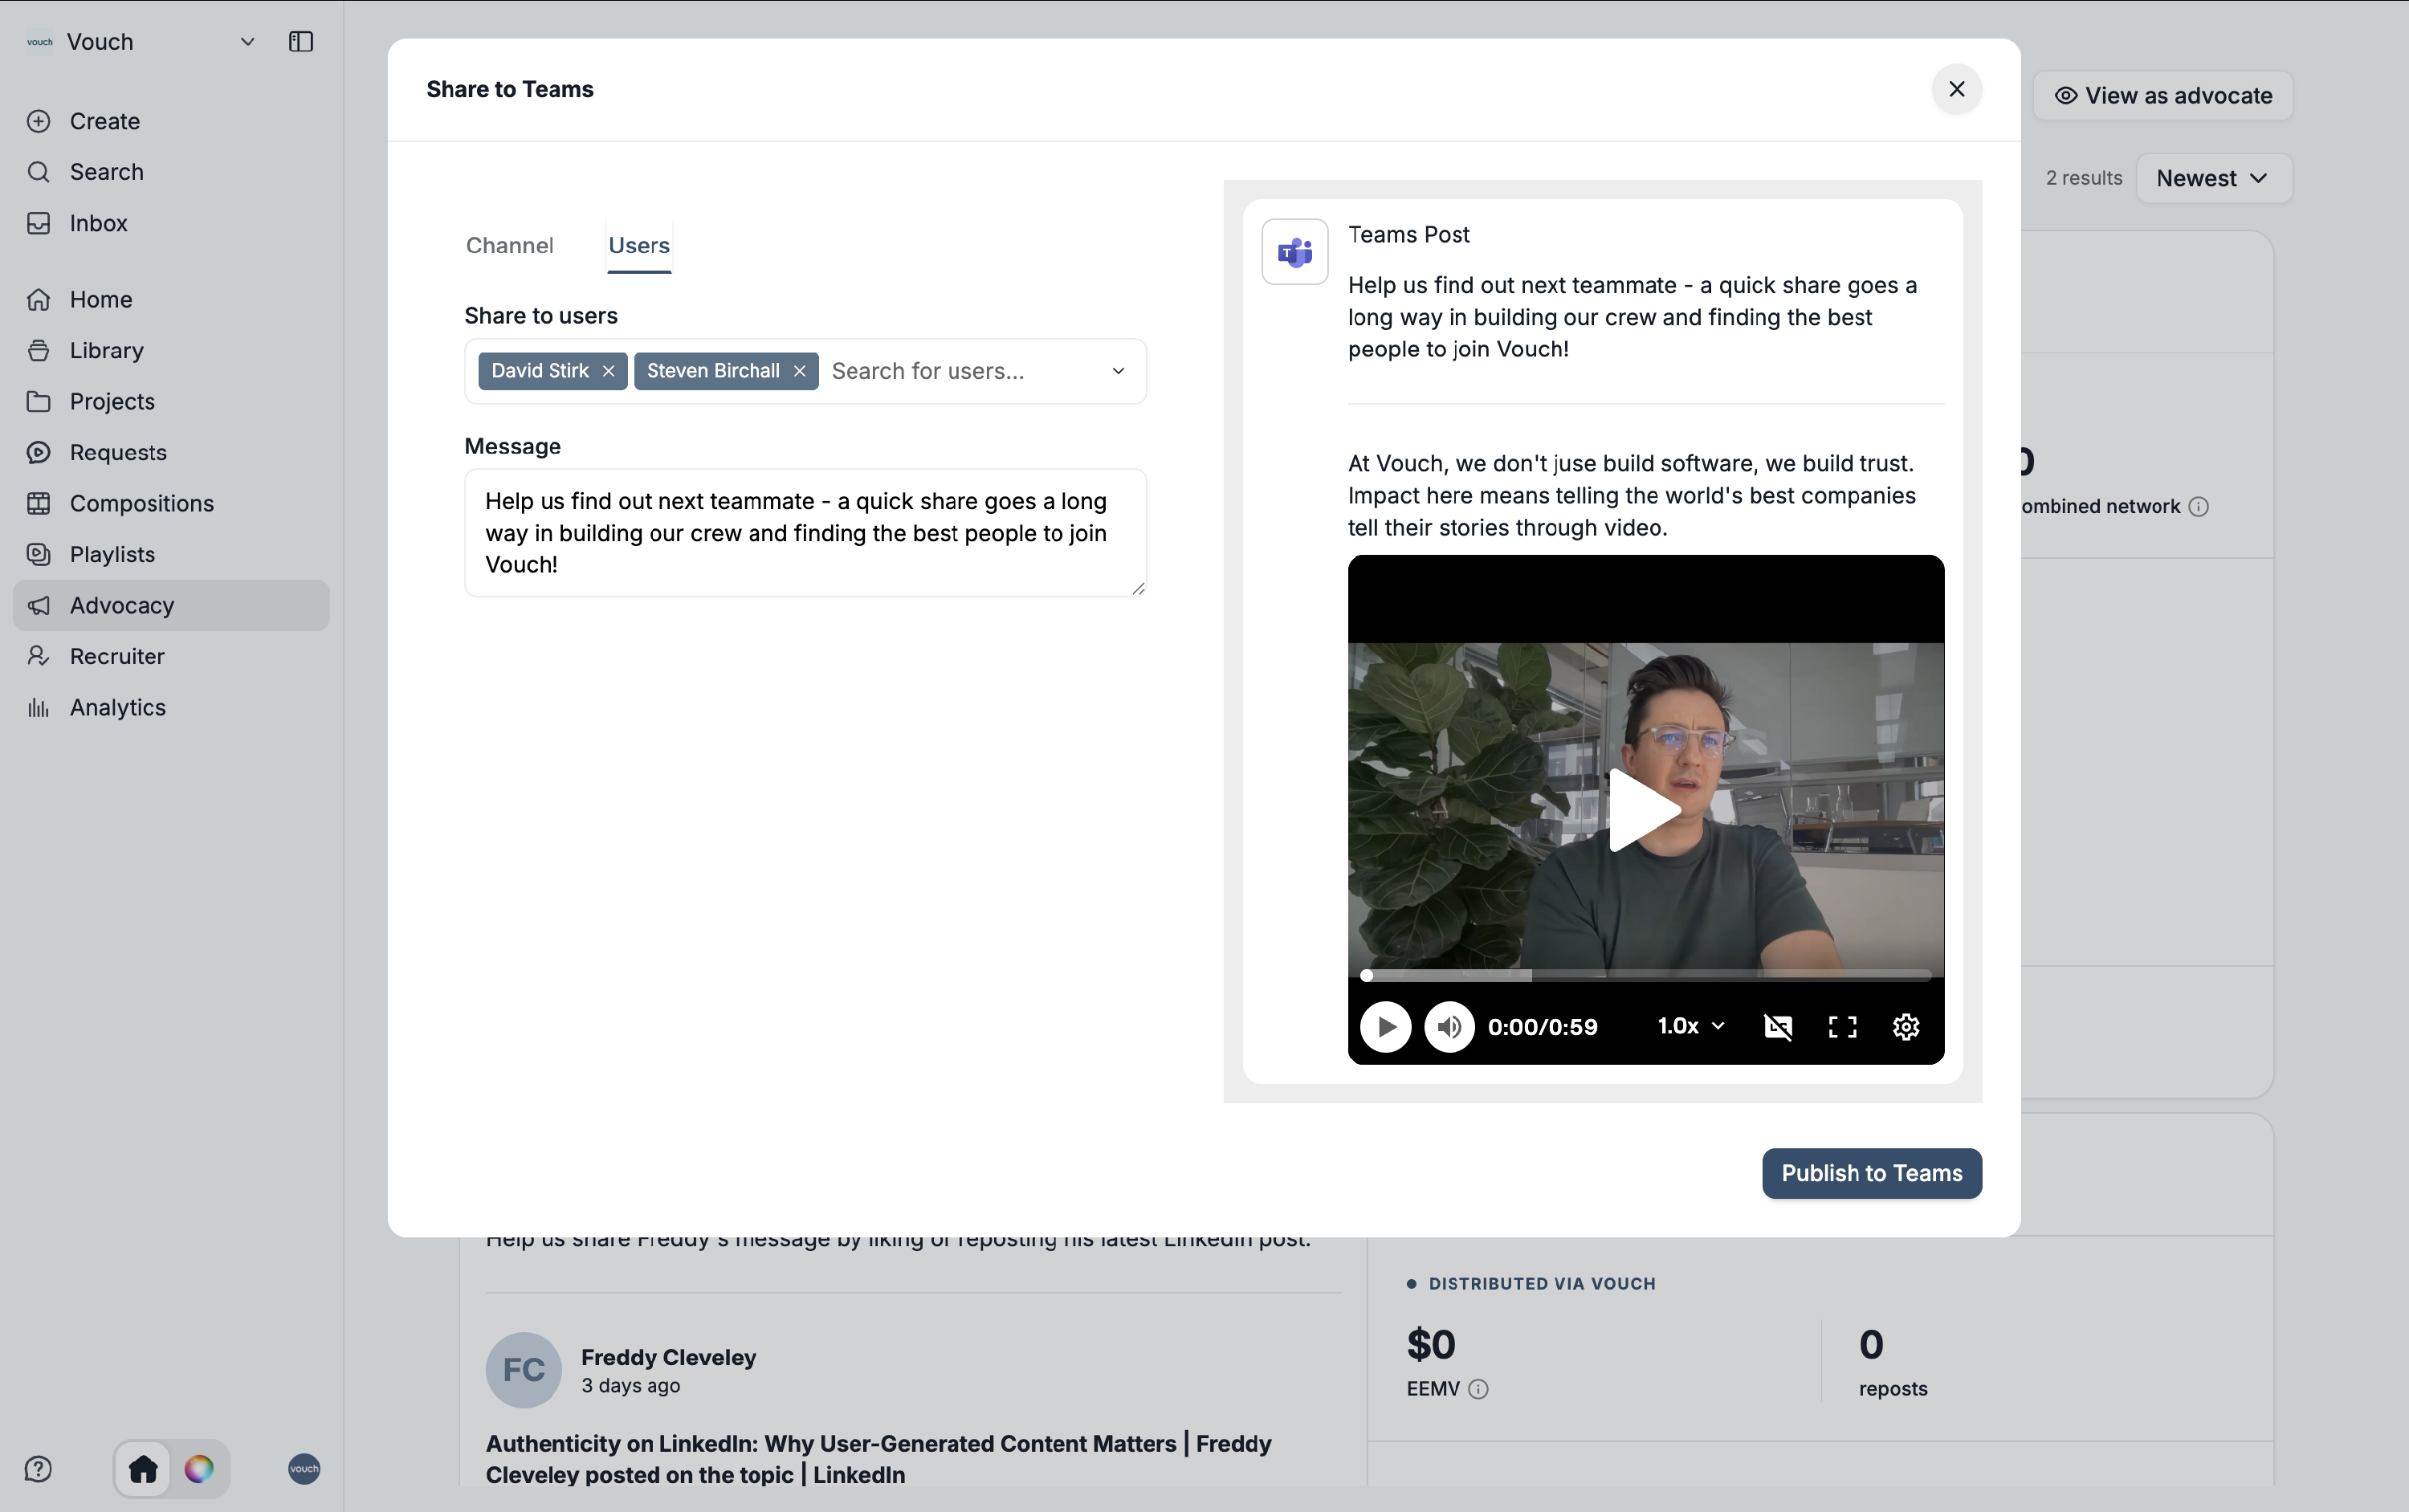This screenshot has height=1512, width=2409.
Task: Open Freddy Cleveley's FC avatar
Action: point(524,1370)
